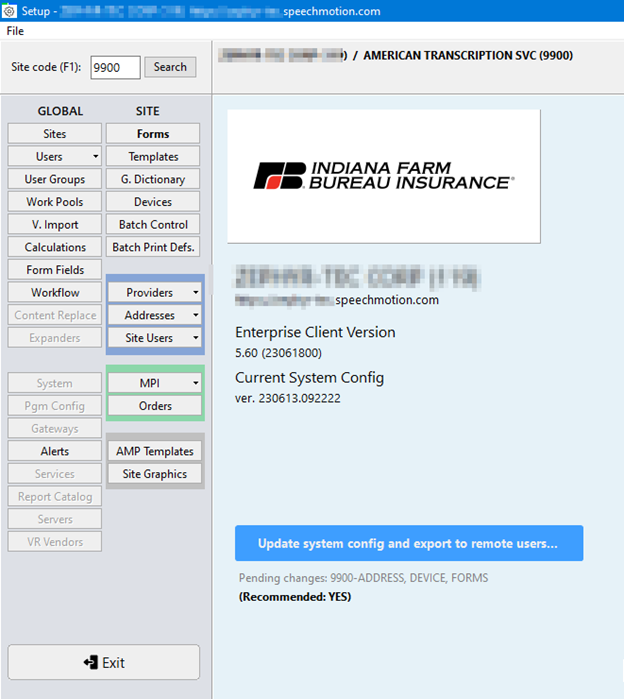
Task: Click the Indiana Farm Bureau Insurance logo
Action: point(383,176)
